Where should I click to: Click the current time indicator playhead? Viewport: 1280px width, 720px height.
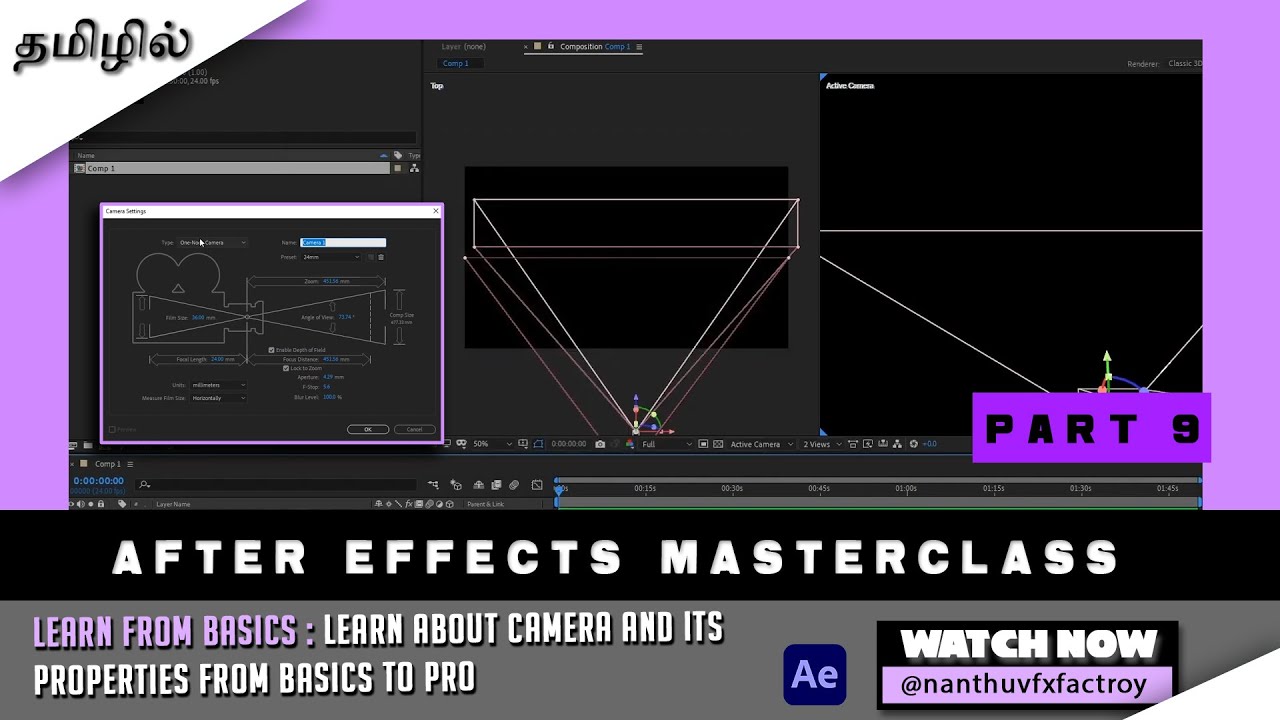coord(559,489)
